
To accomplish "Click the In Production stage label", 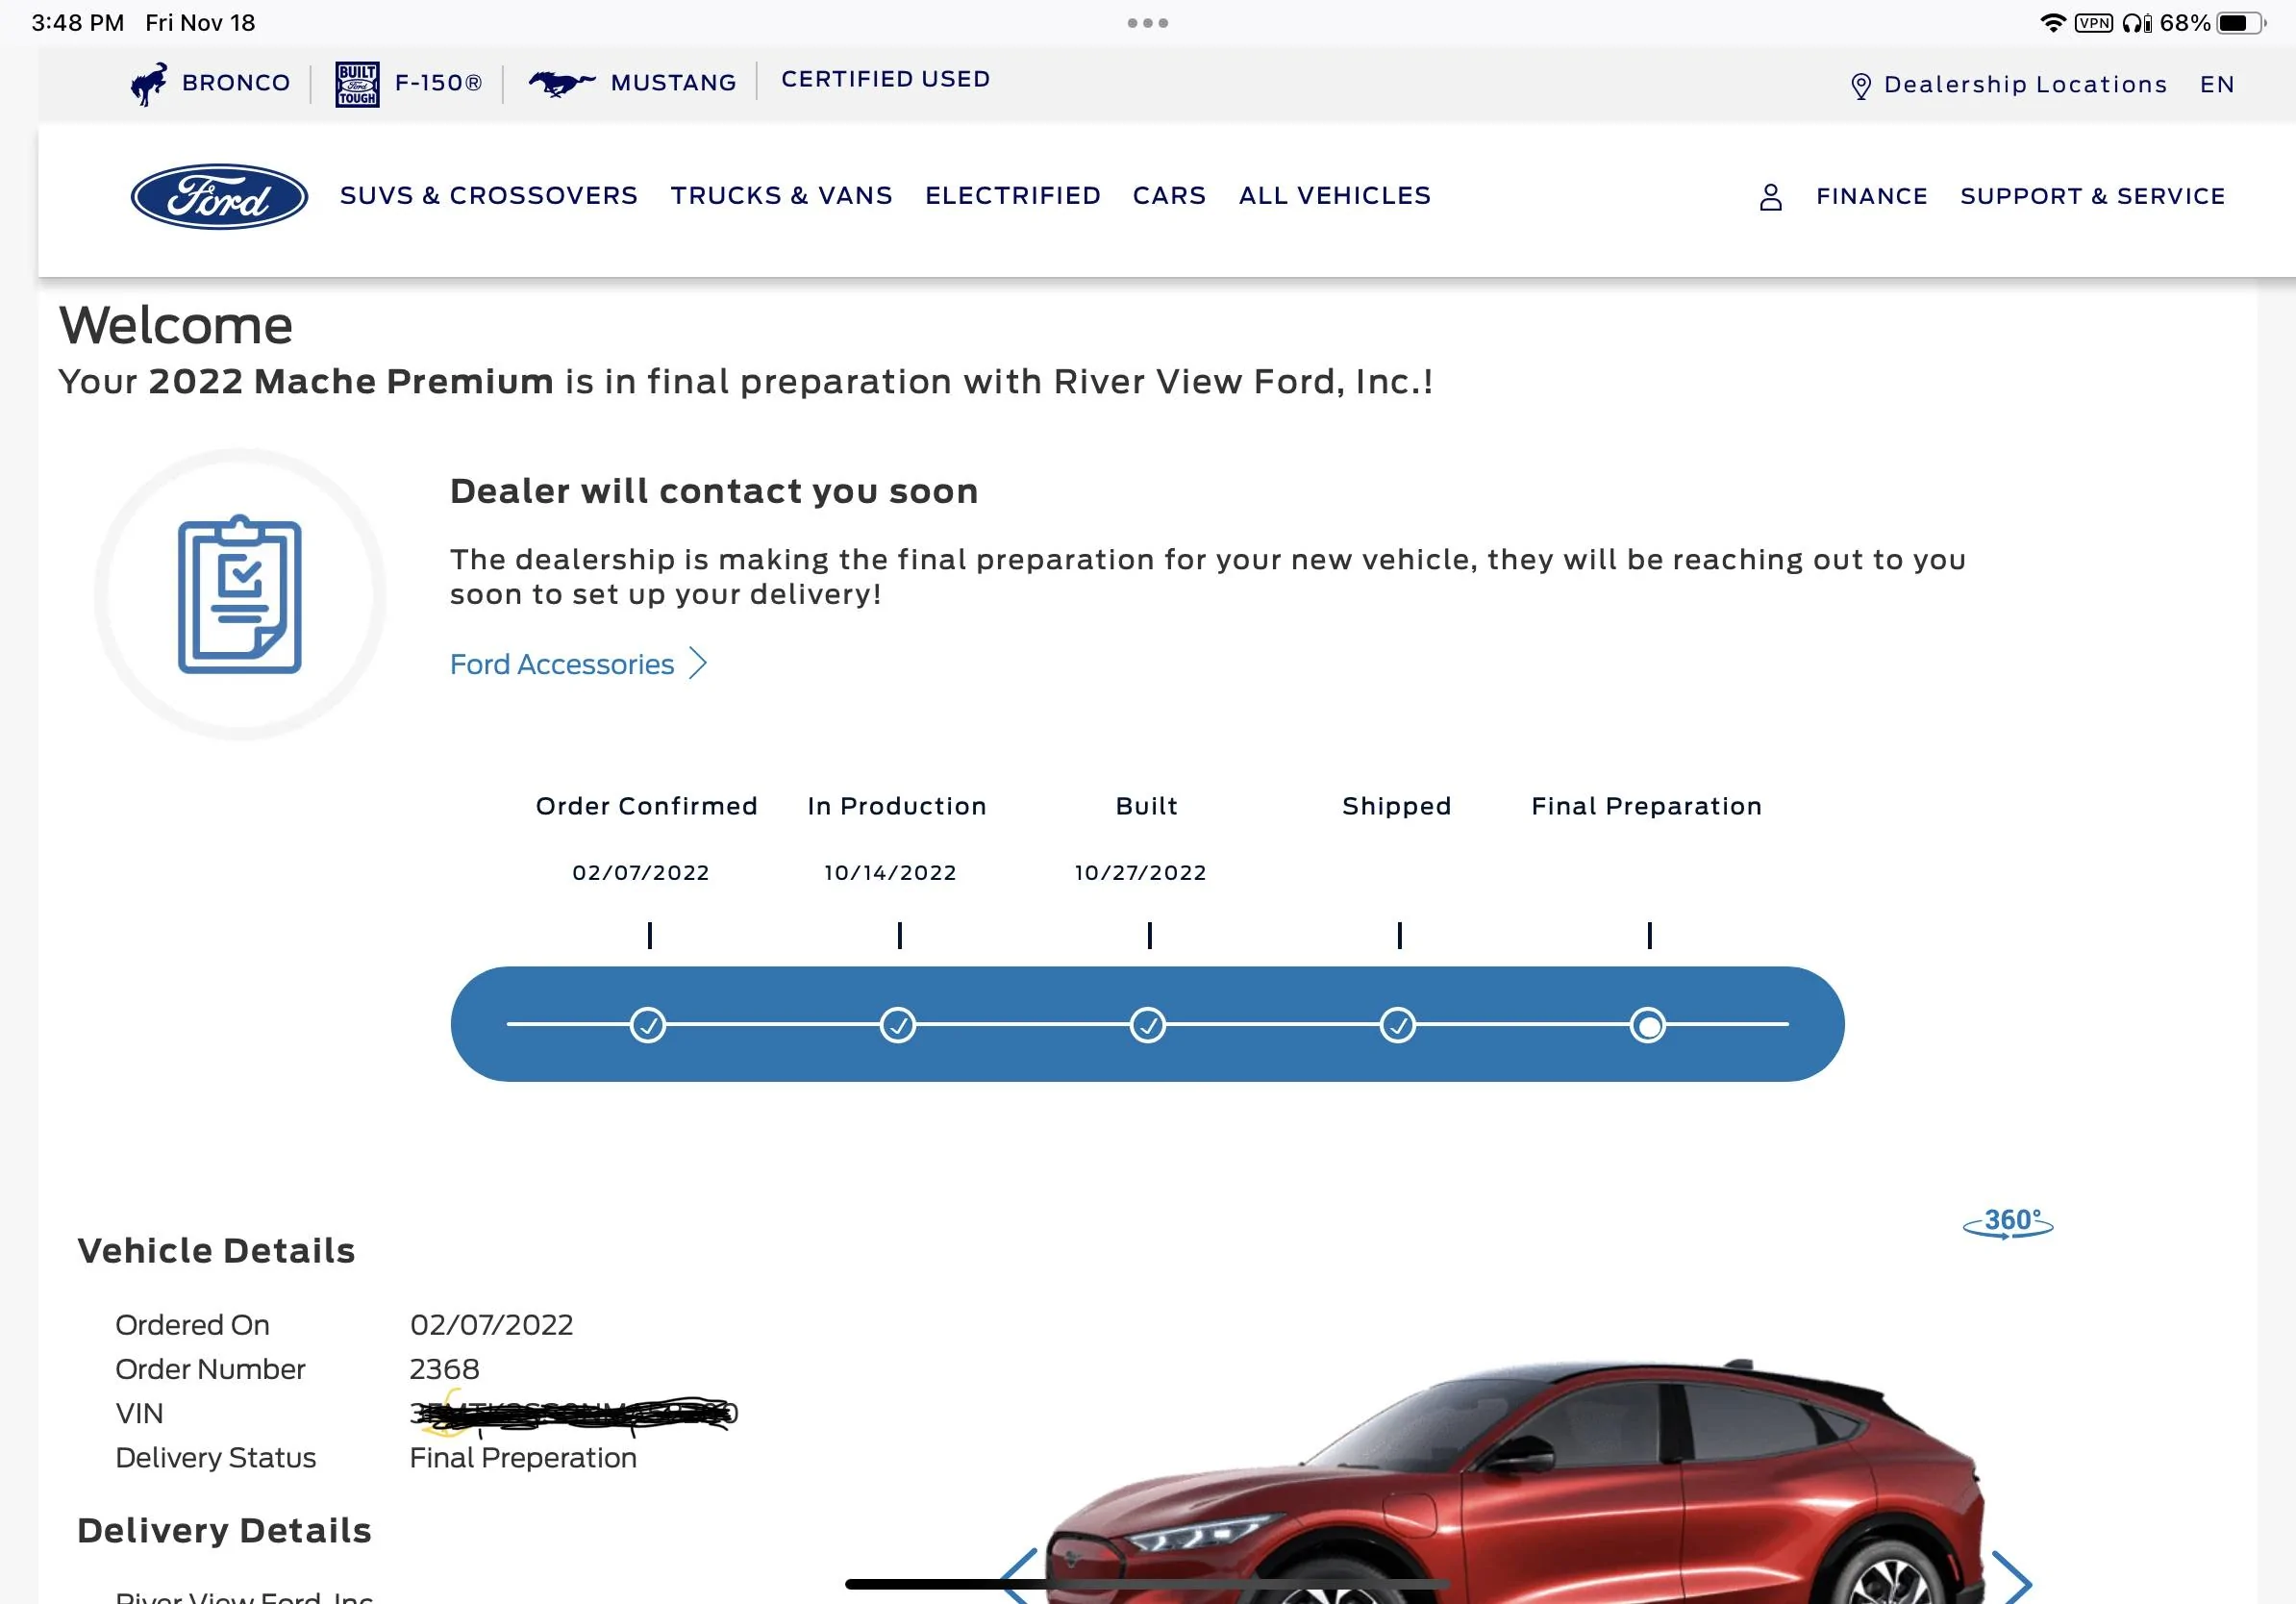I will [897, 807].
